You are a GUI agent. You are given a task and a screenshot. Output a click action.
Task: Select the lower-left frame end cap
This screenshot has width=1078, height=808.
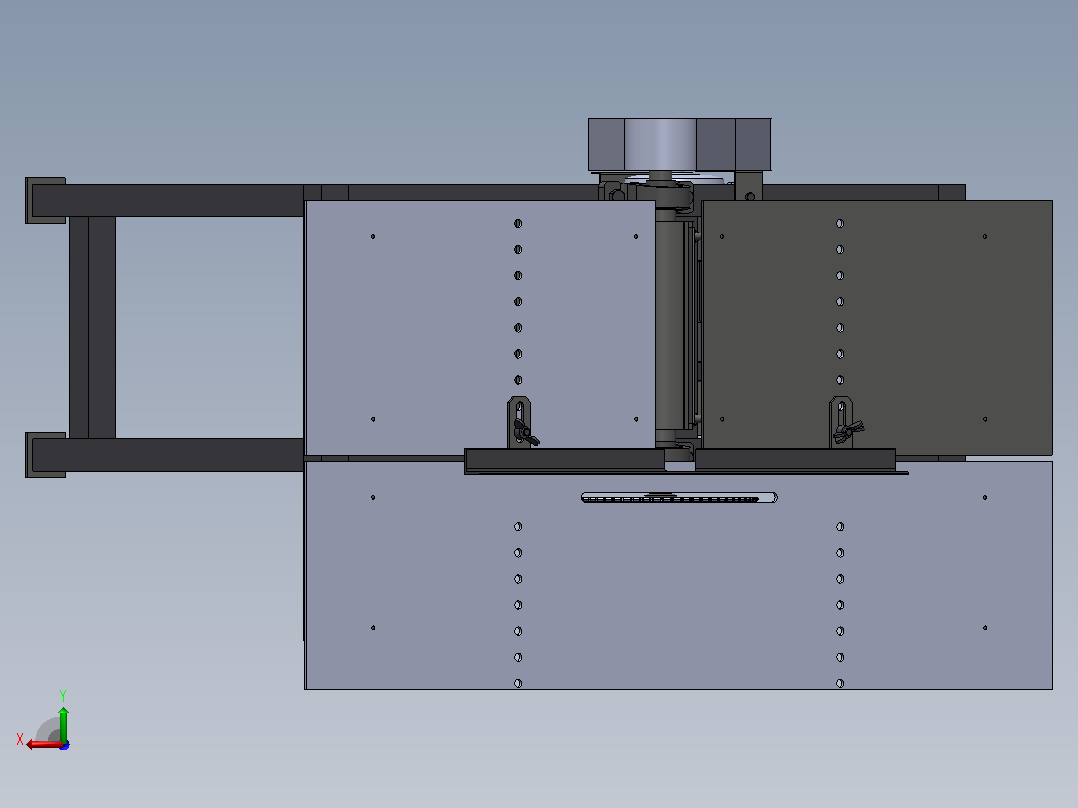point(45,455)
